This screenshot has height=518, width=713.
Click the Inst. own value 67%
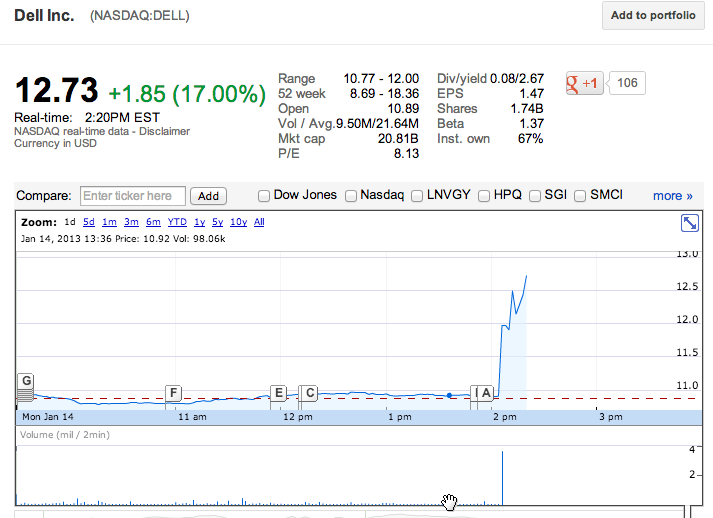tap(531, 139)
